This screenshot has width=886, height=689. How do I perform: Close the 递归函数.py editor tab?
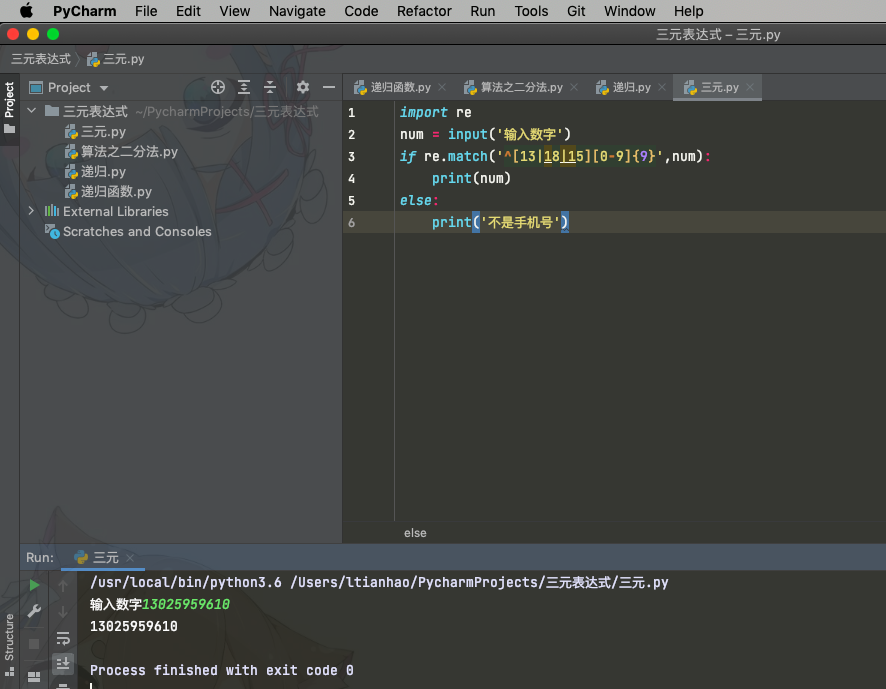coord(442,87)
